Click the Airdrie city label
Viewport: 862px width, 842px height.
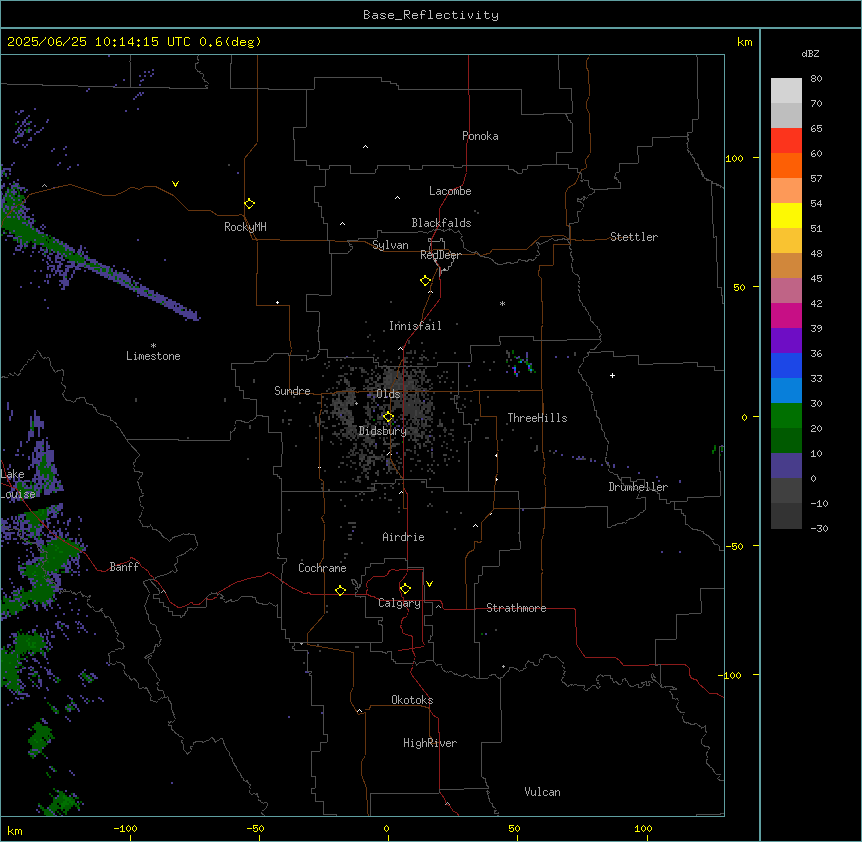click(x=403, y=537)
